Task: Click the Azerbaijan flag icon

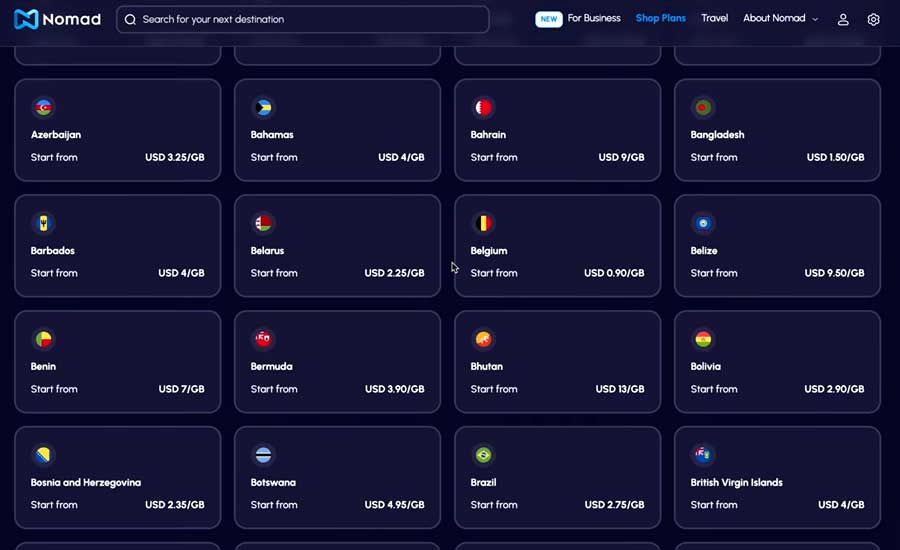Action: coord(44,107)
